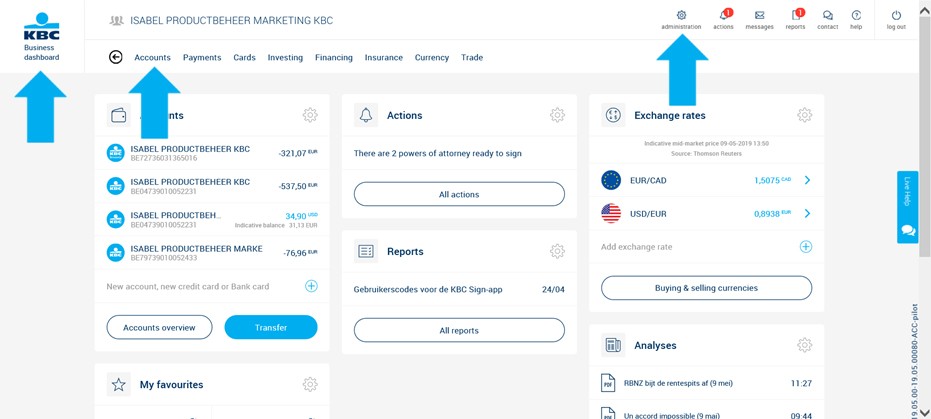Click the All reports button
Image resolution: width=931 pixels, height=419 pixels.
pos(459,330)
